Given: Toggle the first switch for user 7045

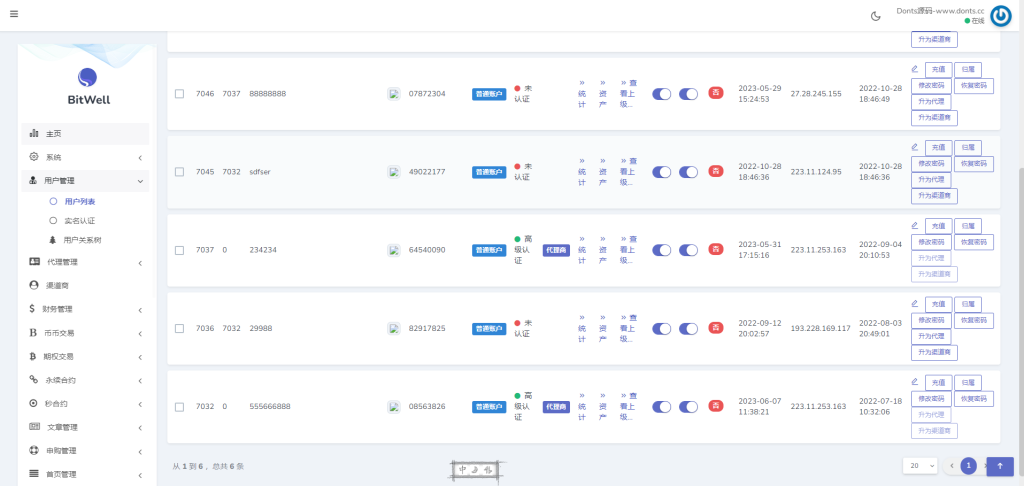Looking at the screenshot, I should point(662,172).
